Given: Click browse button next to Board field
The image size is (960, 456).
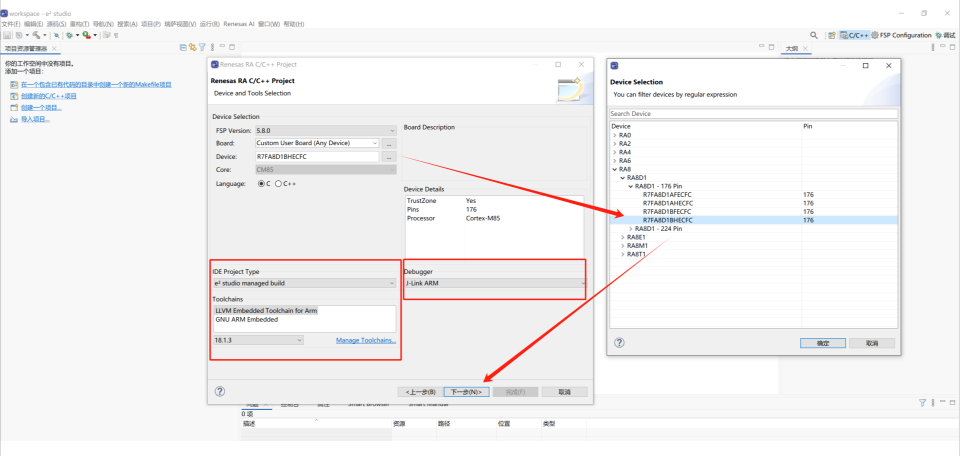Looking at the screenshot, I should coord(389,143).
